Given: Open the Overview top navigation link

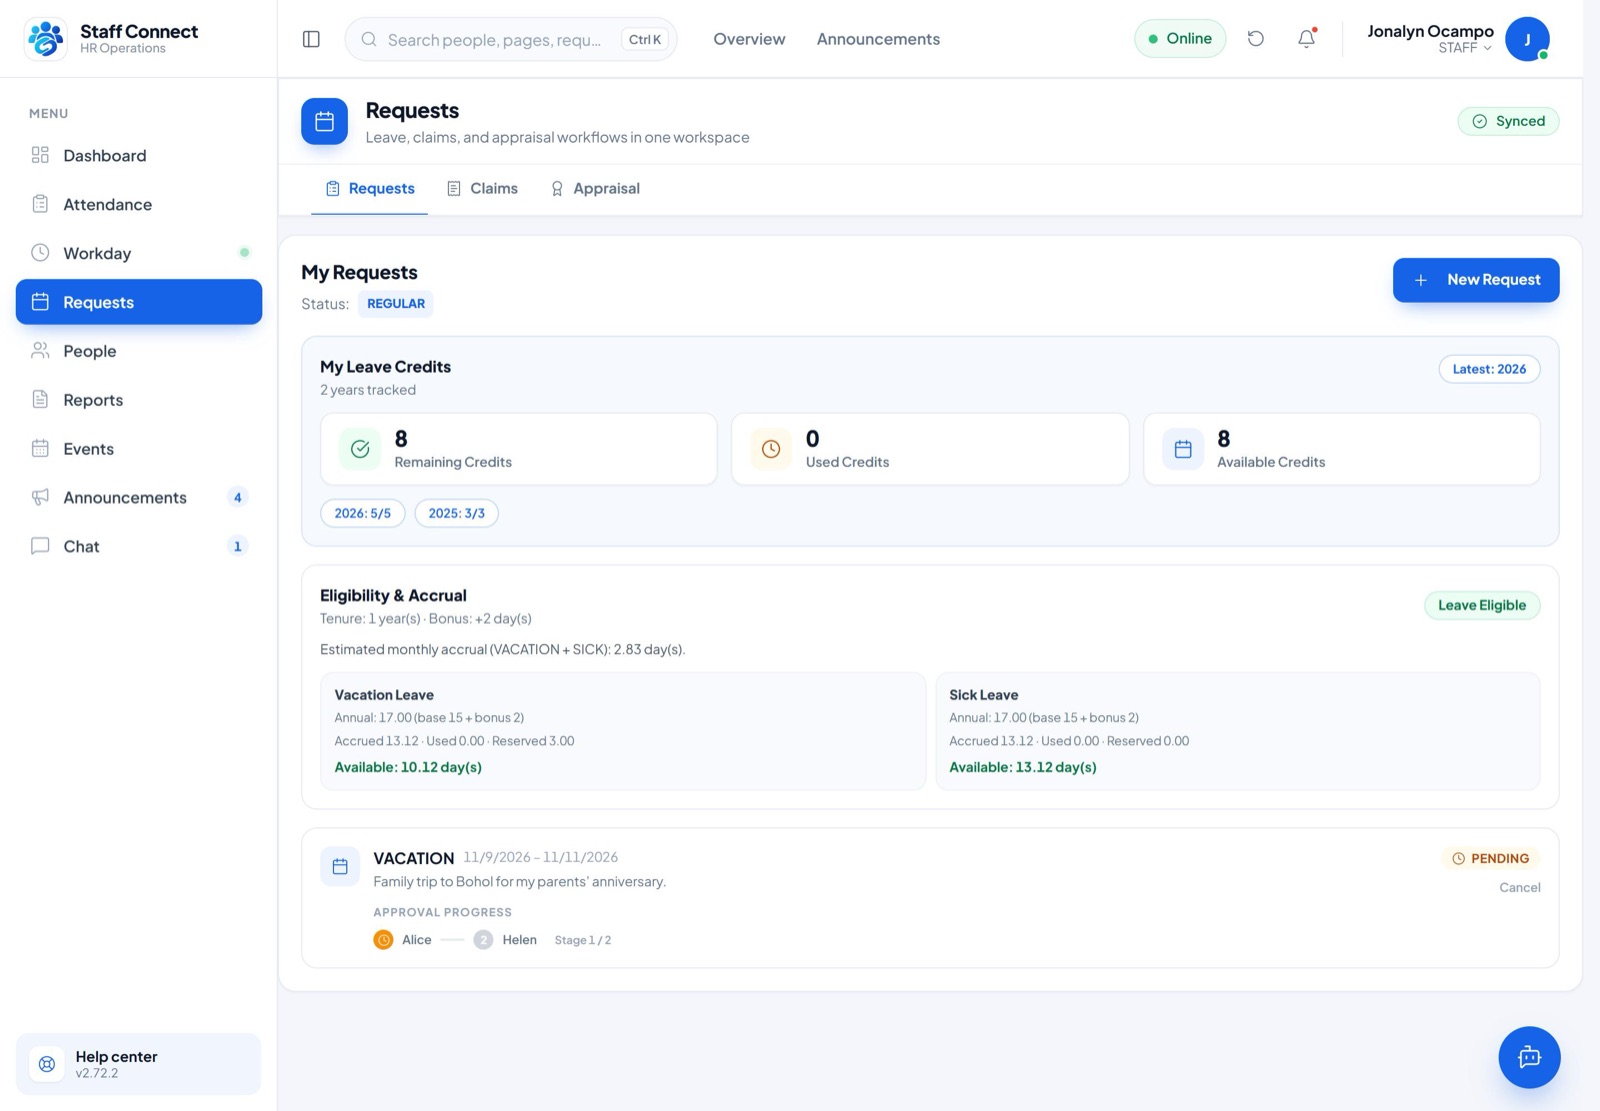Looking at the screenshot, I should pos(749,39).
